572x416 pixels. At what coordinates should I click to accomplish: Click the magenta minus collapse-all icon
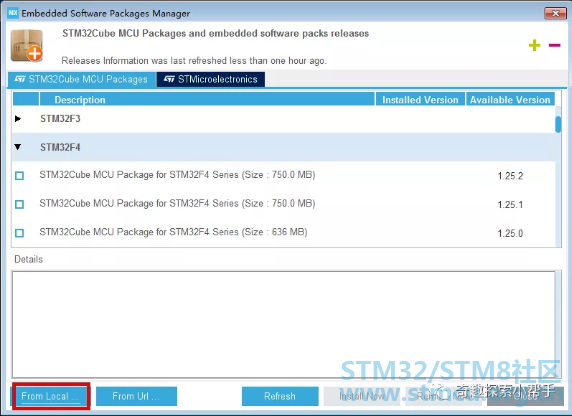click(x=554, y=45)
